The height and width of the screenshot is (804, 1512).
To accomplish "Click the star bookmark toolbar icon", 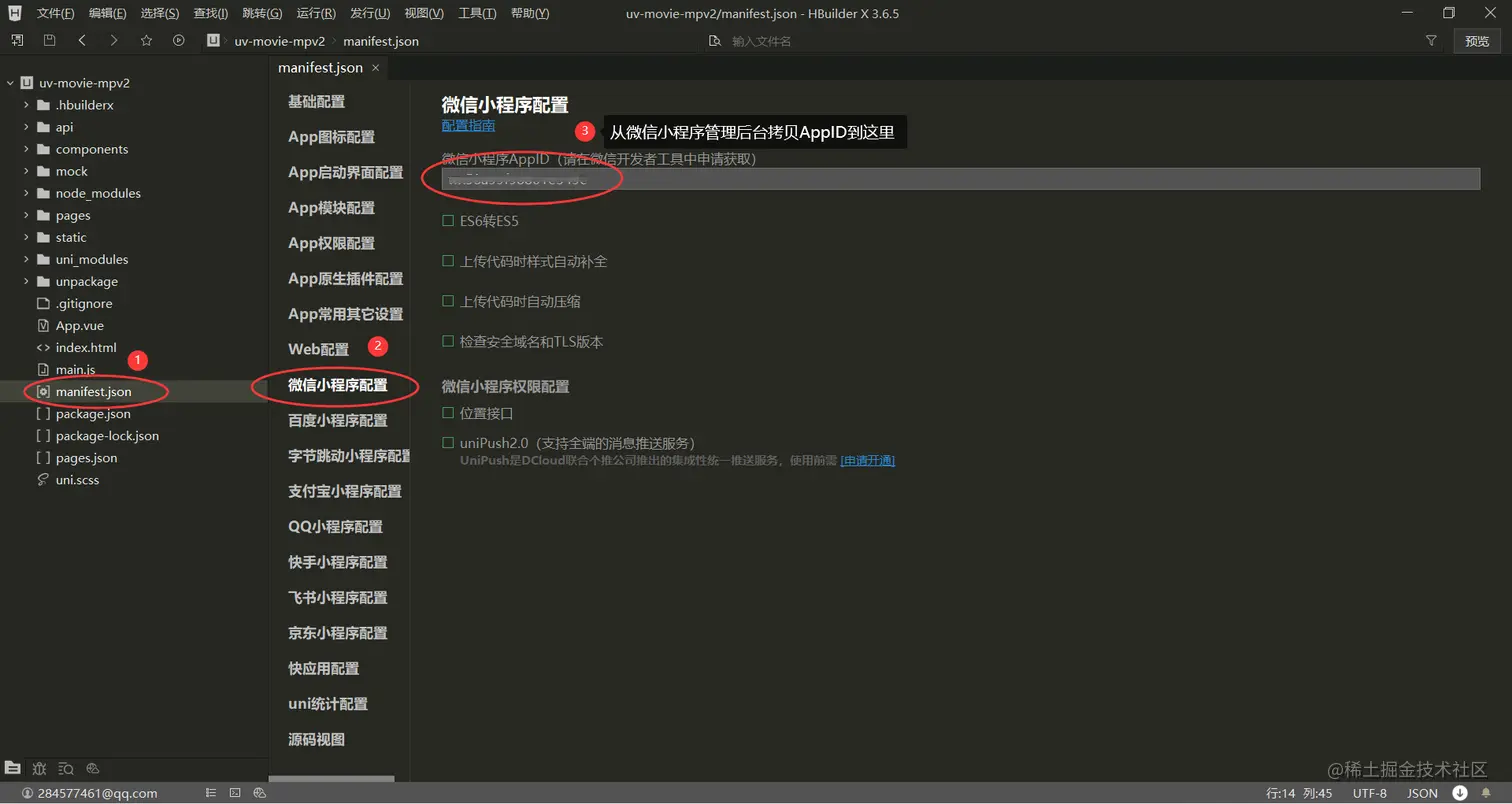I will click(x=146, y=41).
